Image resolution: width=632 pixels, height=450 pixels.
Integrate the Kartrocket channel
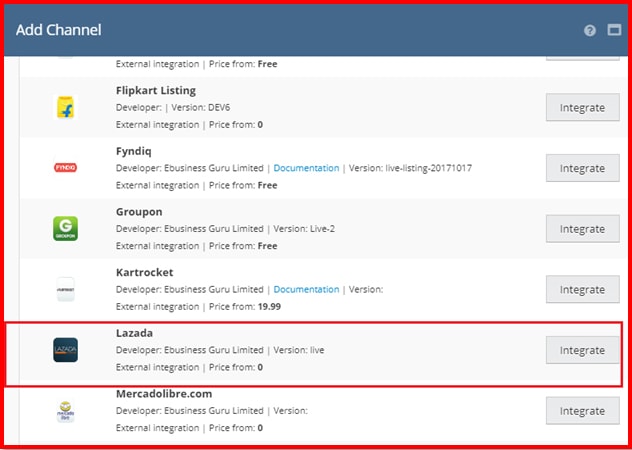tap(582, 290)
